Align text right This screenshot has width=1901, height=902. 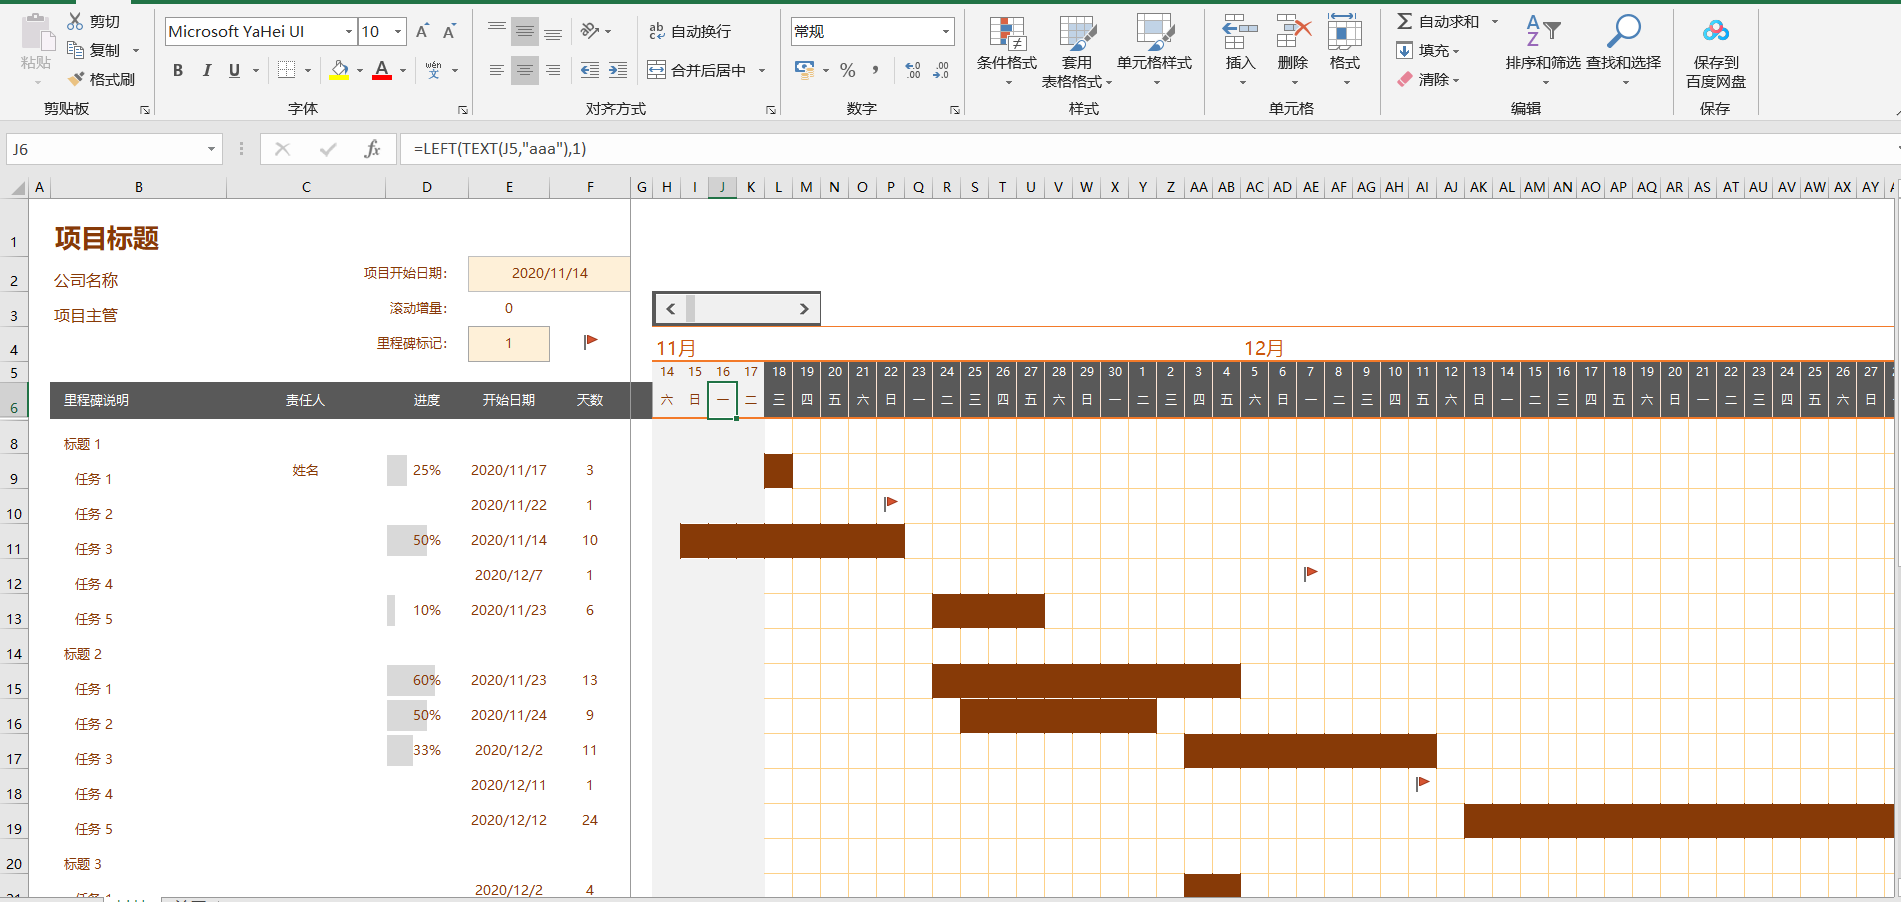[x=553, y=70]
